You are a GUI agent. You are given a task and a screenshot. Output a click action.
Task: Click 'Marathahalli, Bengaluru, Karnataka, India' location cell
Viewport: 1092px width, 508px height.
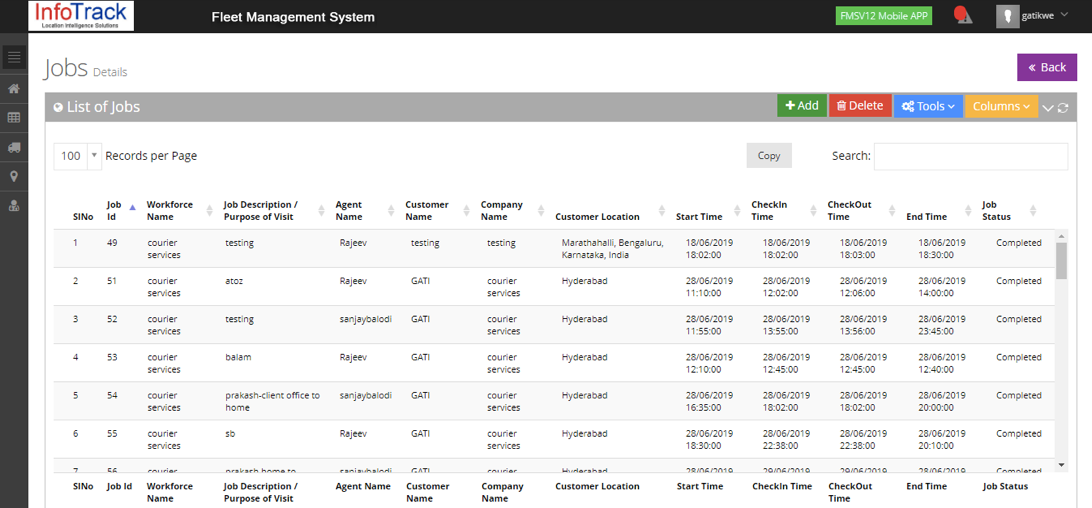point(612,249)
